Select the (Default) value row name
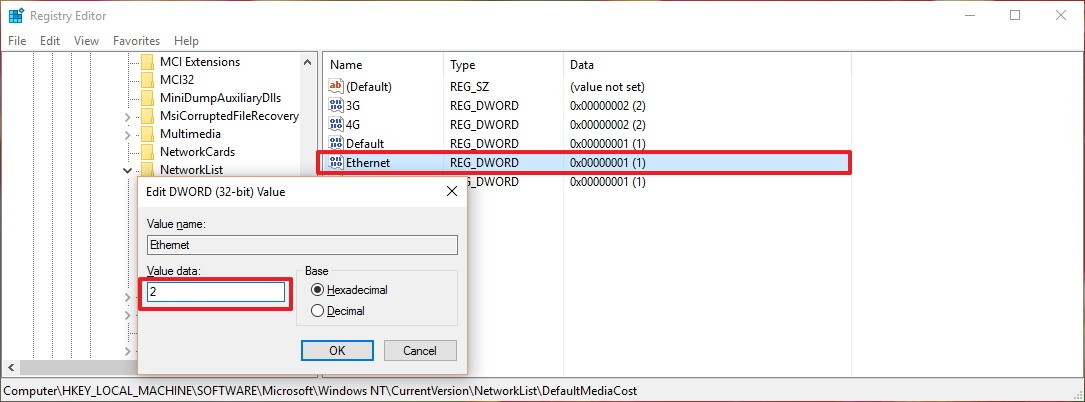The height and width of the screenshot is (402, 1085). (x=369, y=86)
